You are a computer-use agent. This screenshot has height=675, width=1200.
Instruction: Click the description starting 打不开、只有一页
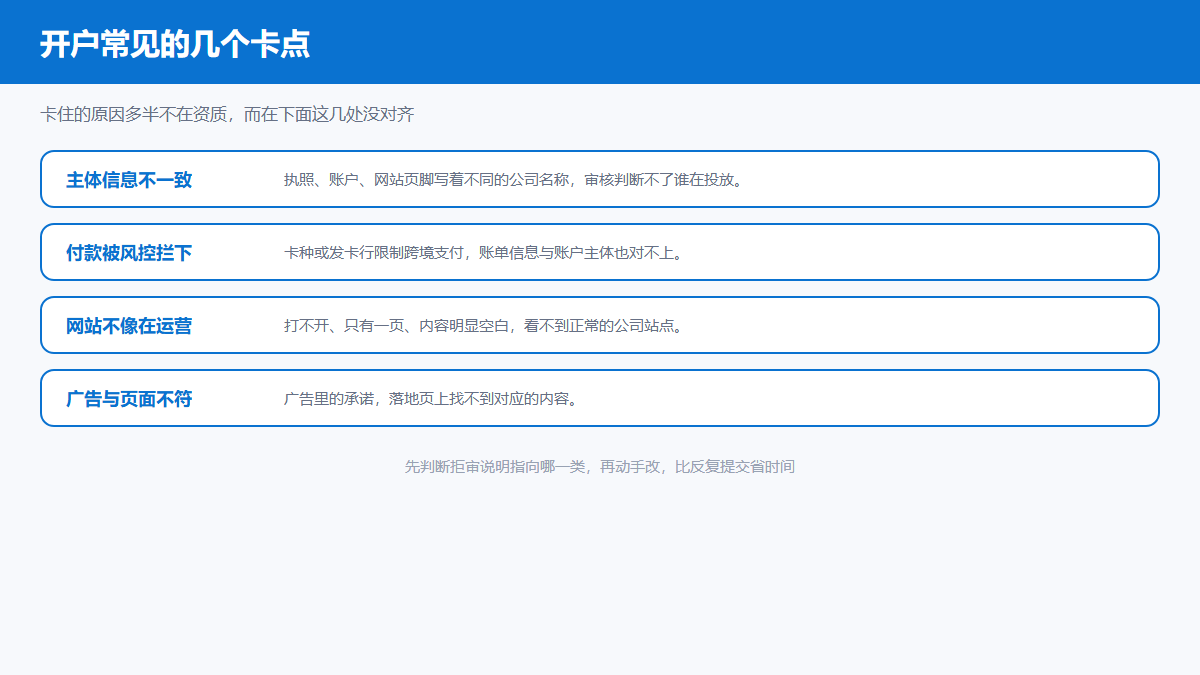485,326
